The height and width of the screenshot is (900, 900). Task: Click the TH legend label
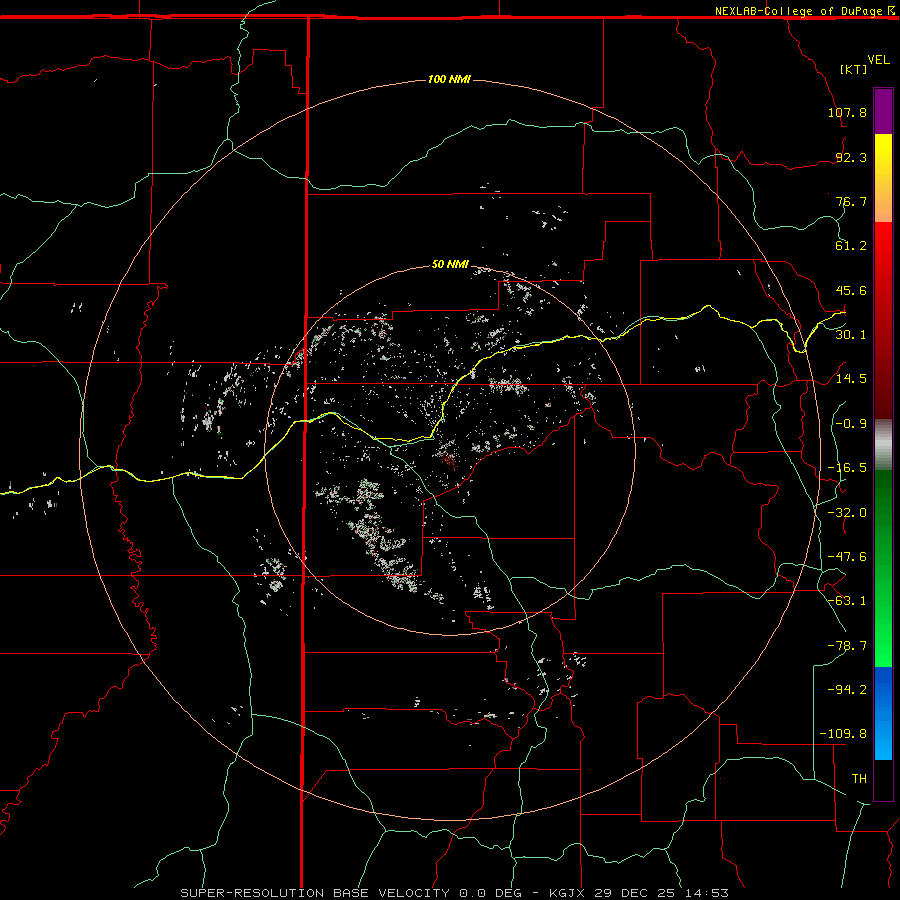[859, 778]
